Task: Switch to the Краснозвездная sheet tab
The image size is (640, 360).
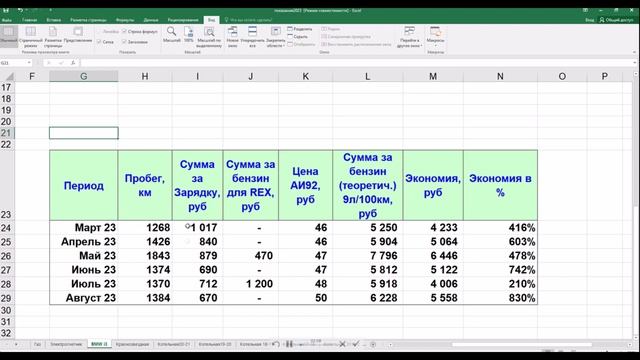Action: [132, 344]
